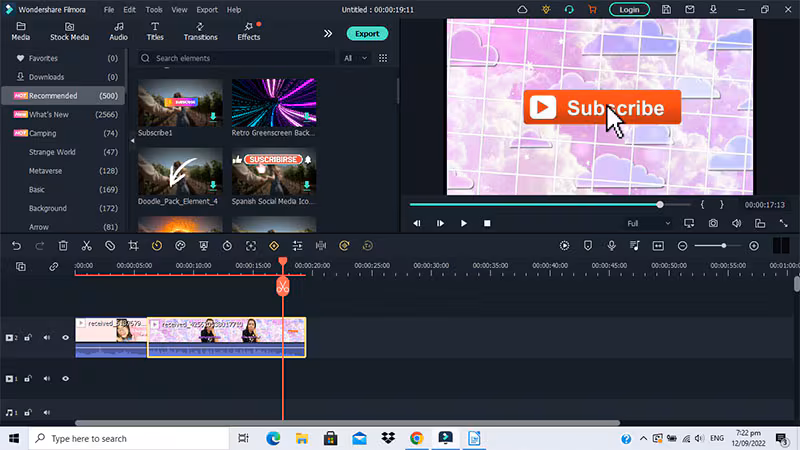800x450 pixels.
Task: Select the Crop tool icon
Action: point(133,246)
